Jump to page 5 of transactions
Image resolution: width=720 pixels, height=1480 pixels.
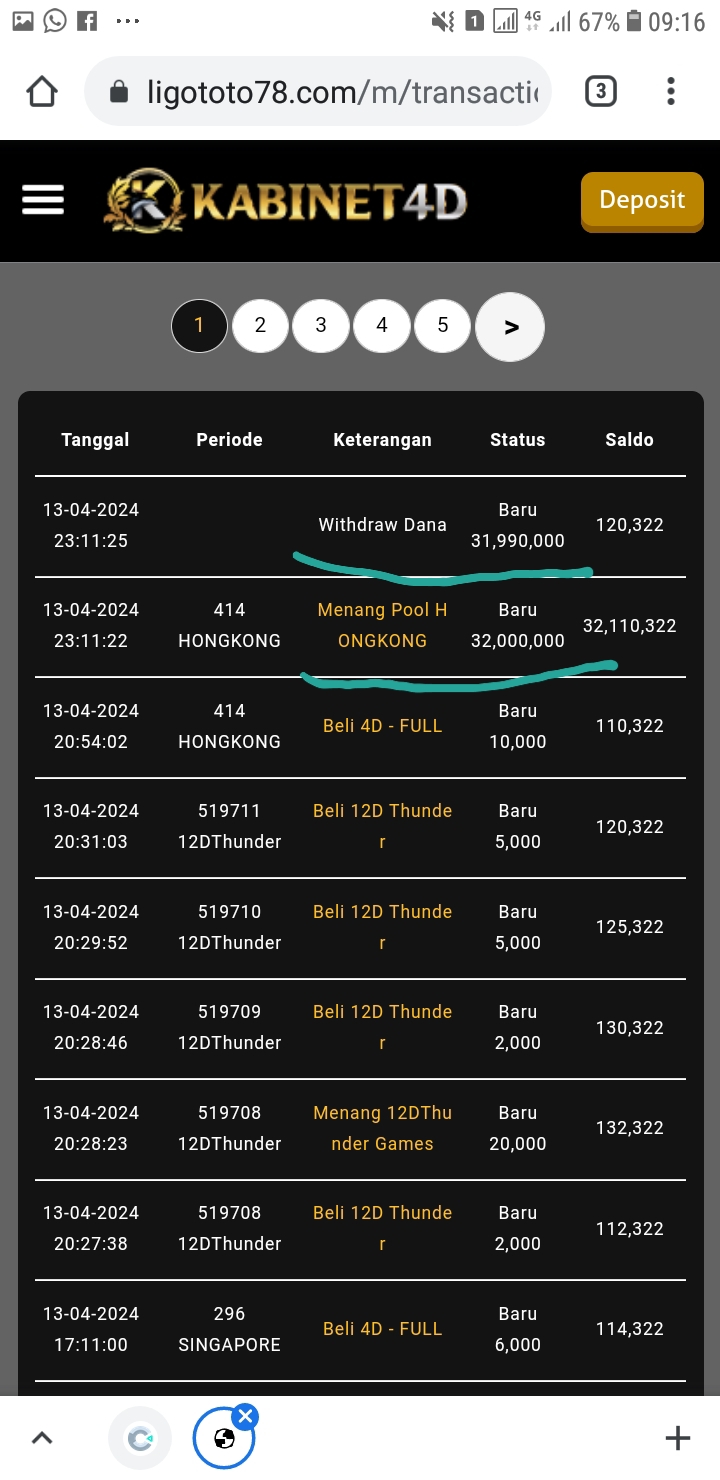point(443,325)
